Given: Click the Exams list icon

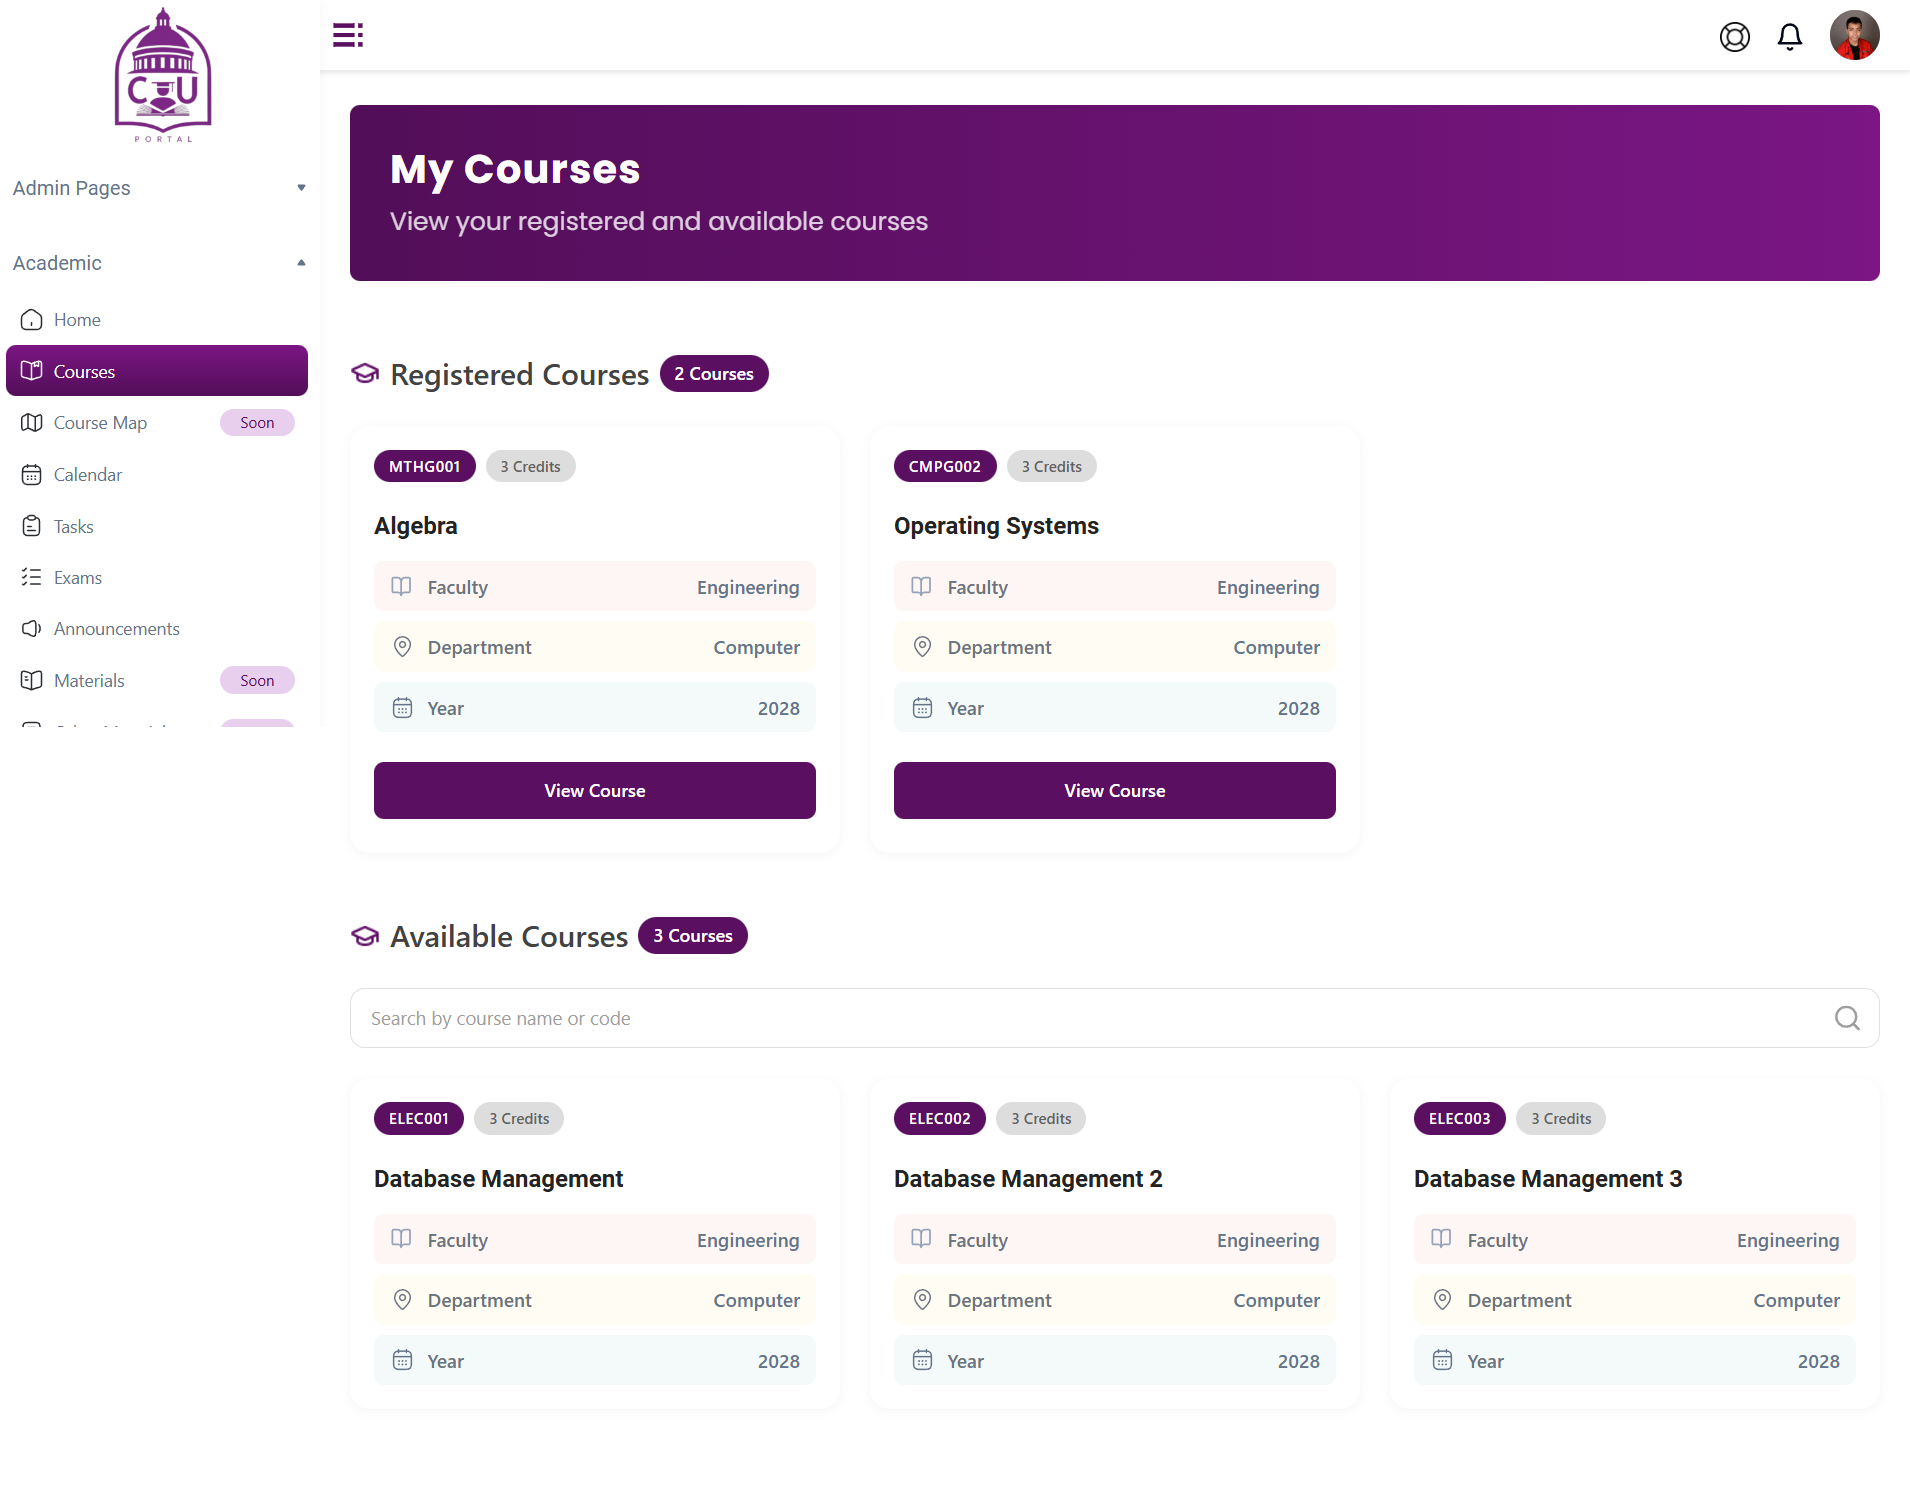Looking at the screenshot, I should [x=32, y=578].
